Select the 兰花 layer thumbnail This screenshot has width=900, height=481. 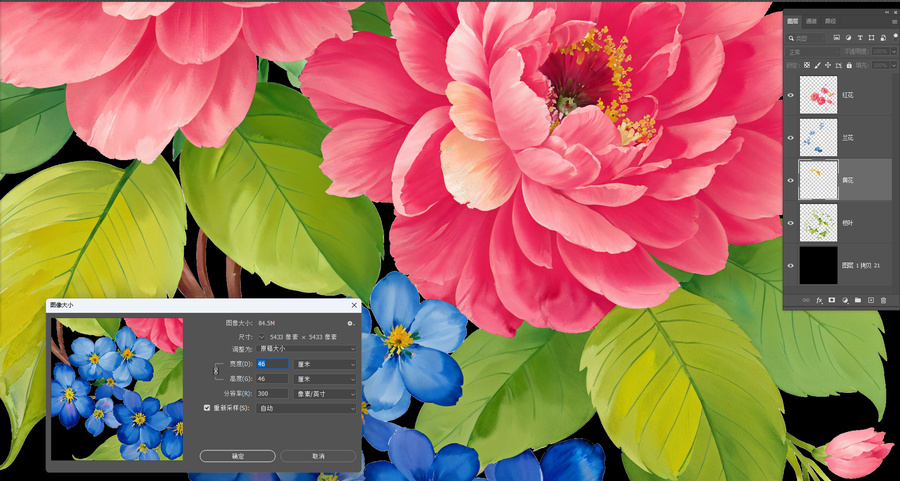click(818, 138)
